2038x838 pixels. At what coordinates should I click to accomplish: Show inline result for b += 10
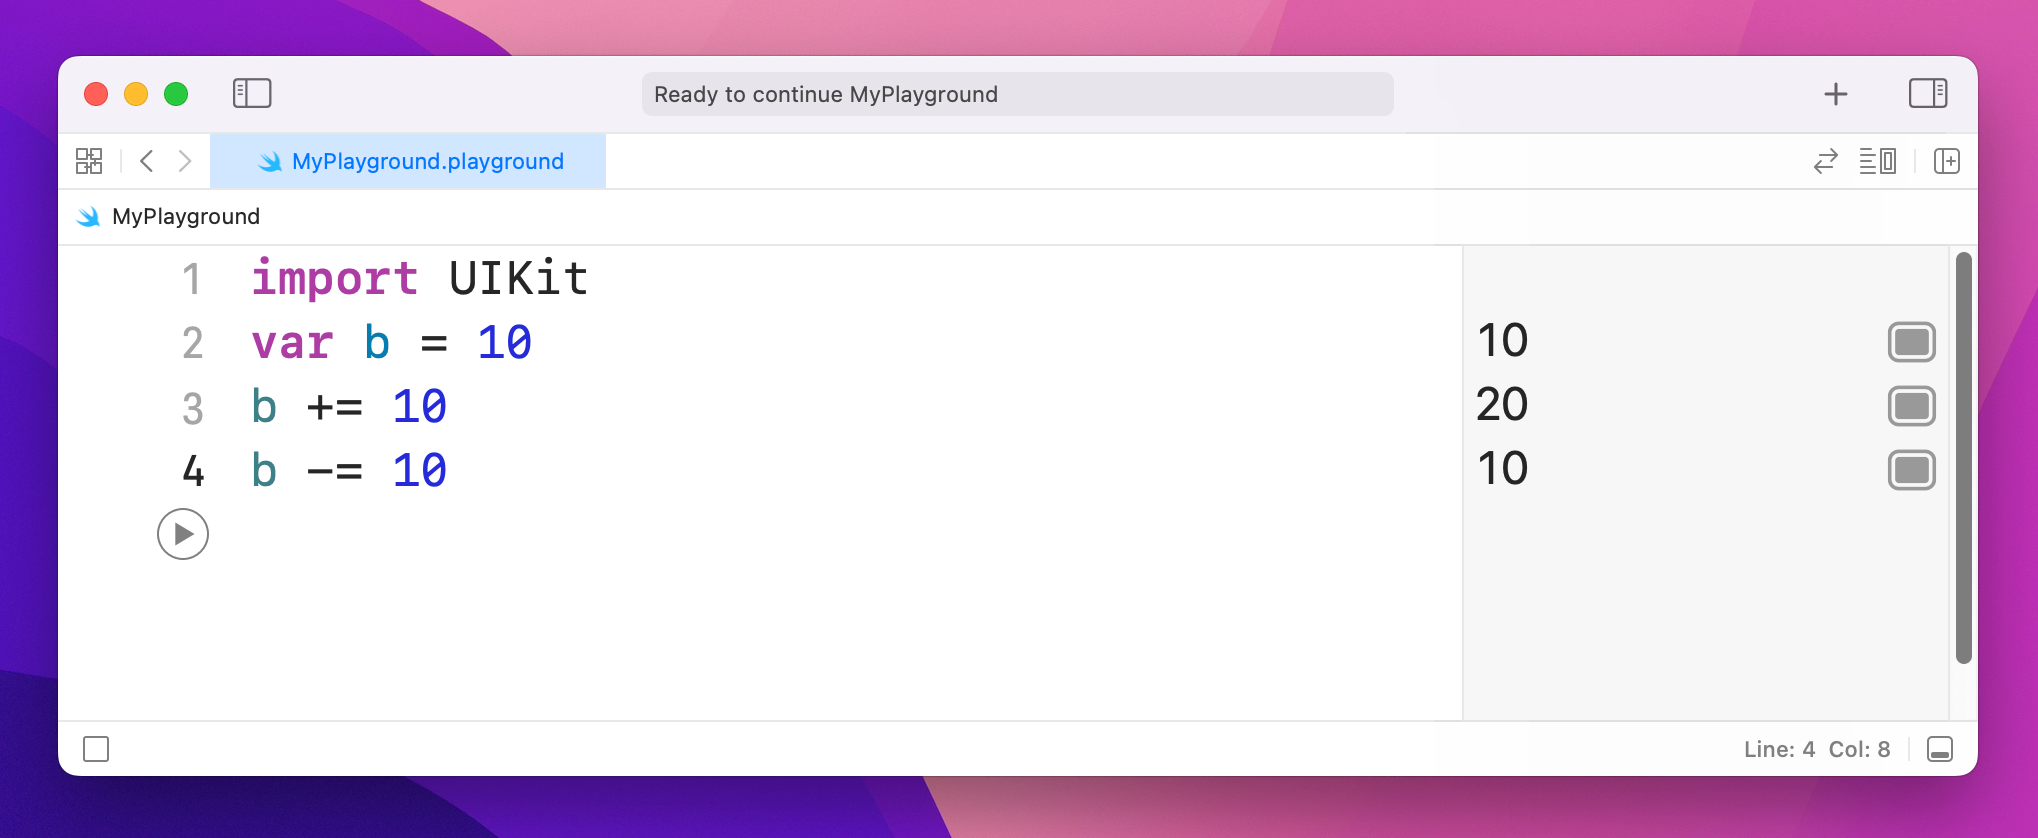(x=1911, y=406)
